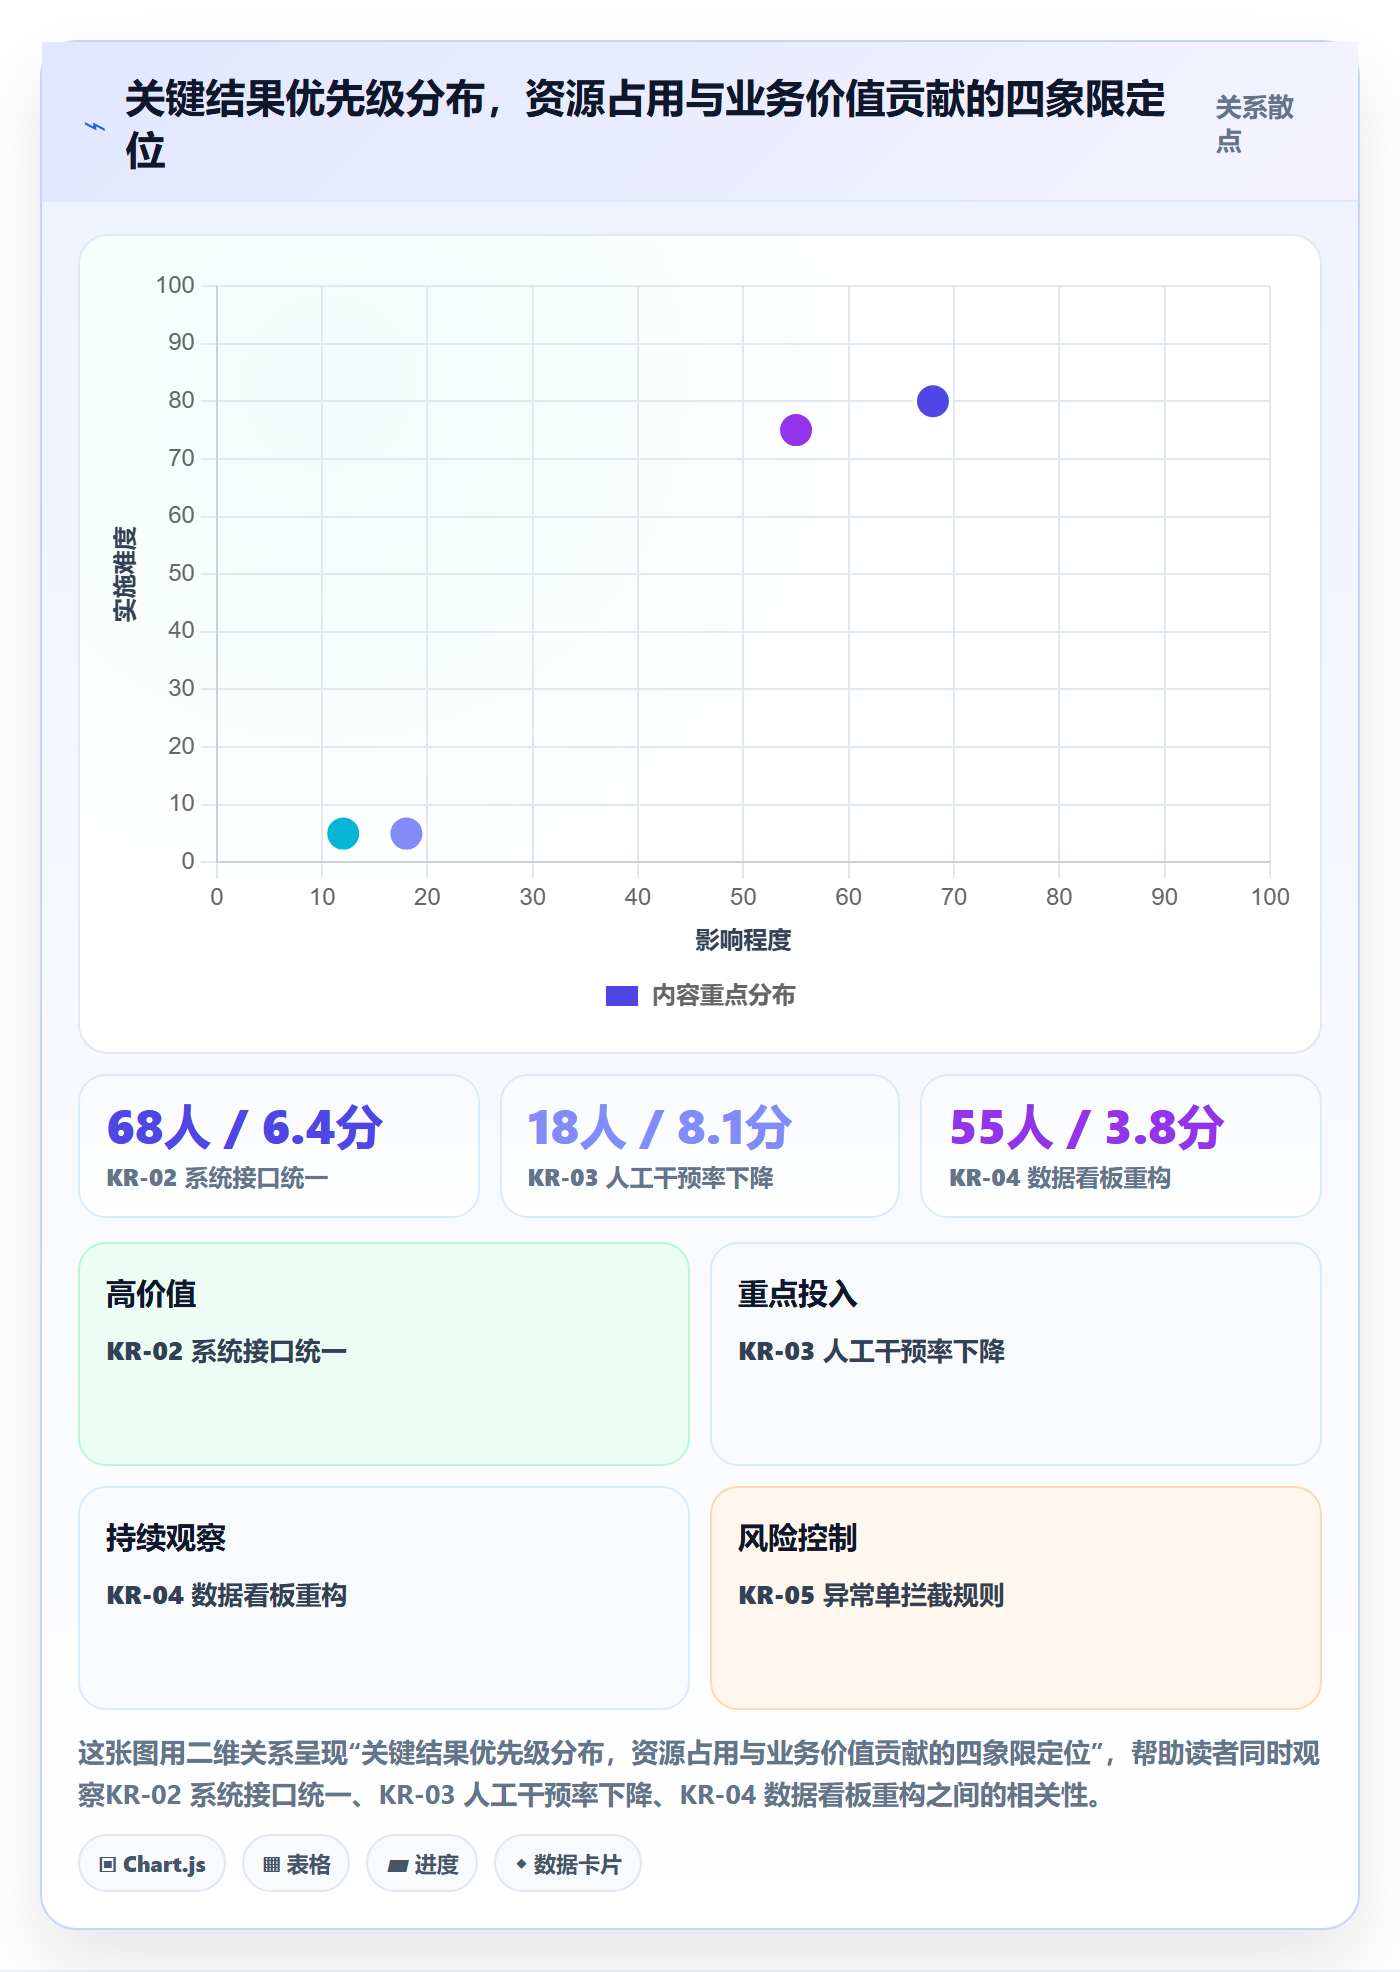The height and width of the screenshot is (1972, 1400).
Task: Click KR-03 人工干预率下降 under 重点投入
Action: tap(871, 1351)
